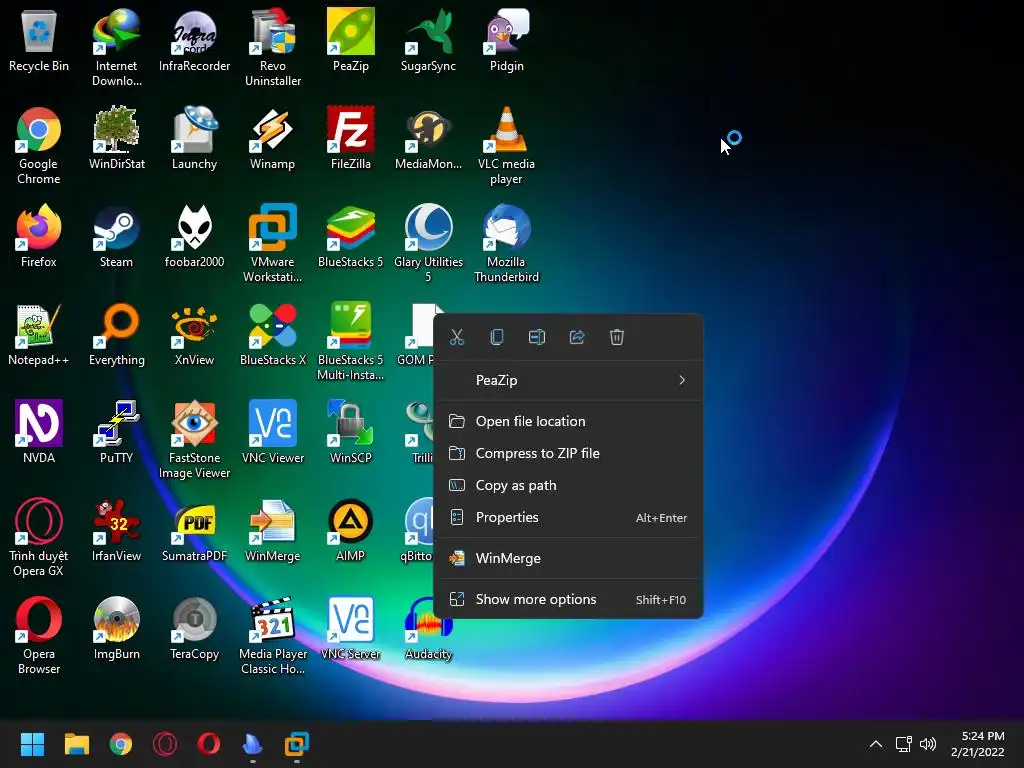Image resolution: width=1024 pixels, height=768 pixels.
Task: Select the MediaMonkey desktop shortcut
Action: click(428, 138)
